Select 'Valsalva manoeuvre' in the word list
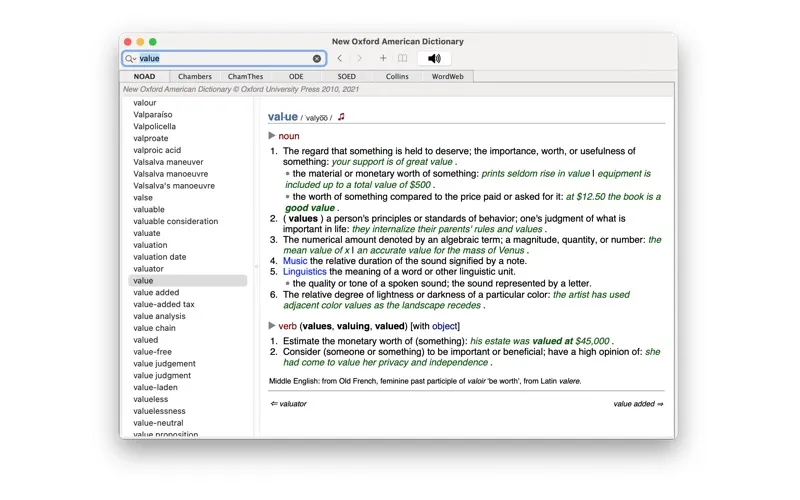Image resolution: width=800 pixels, height=500 pixels. click(x=170, y=173)
